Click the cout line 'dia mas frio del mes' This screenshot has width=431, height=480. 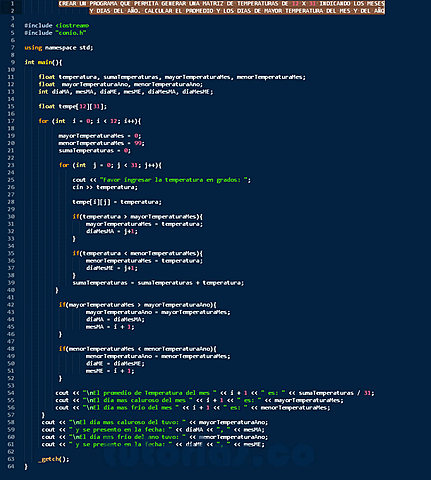(x=193, y=408)
